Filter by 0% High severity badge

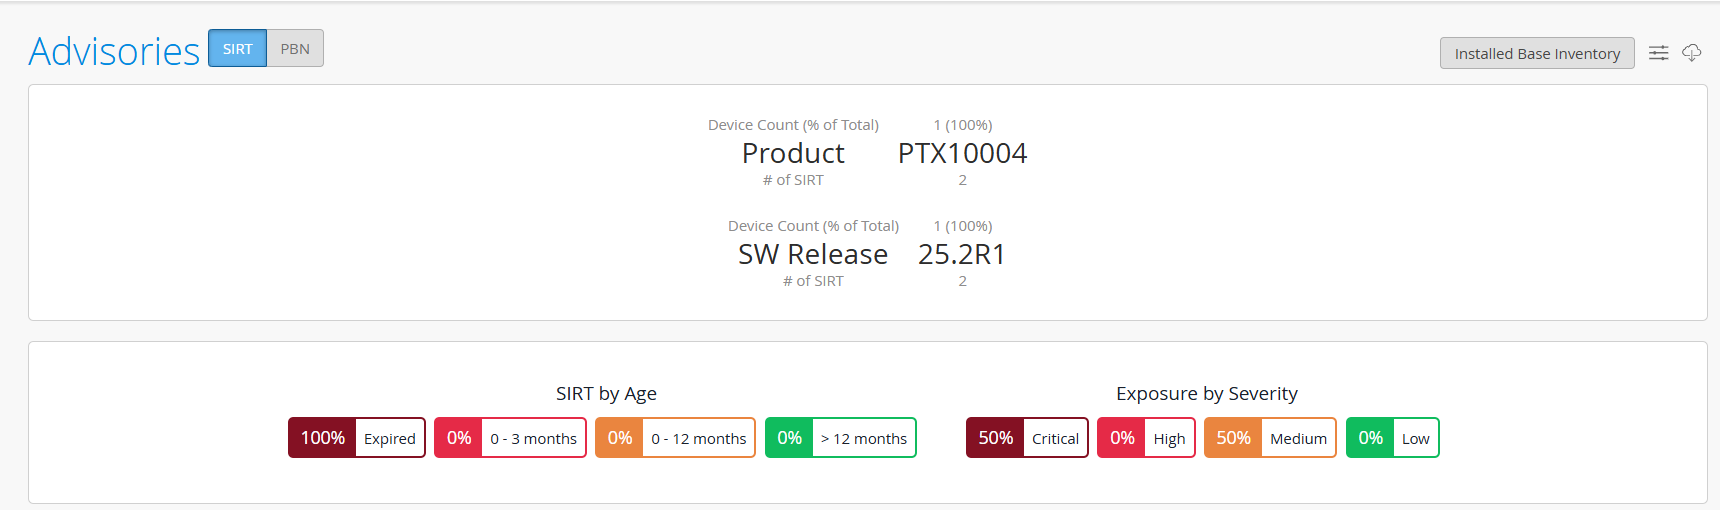click(1146, 438)
